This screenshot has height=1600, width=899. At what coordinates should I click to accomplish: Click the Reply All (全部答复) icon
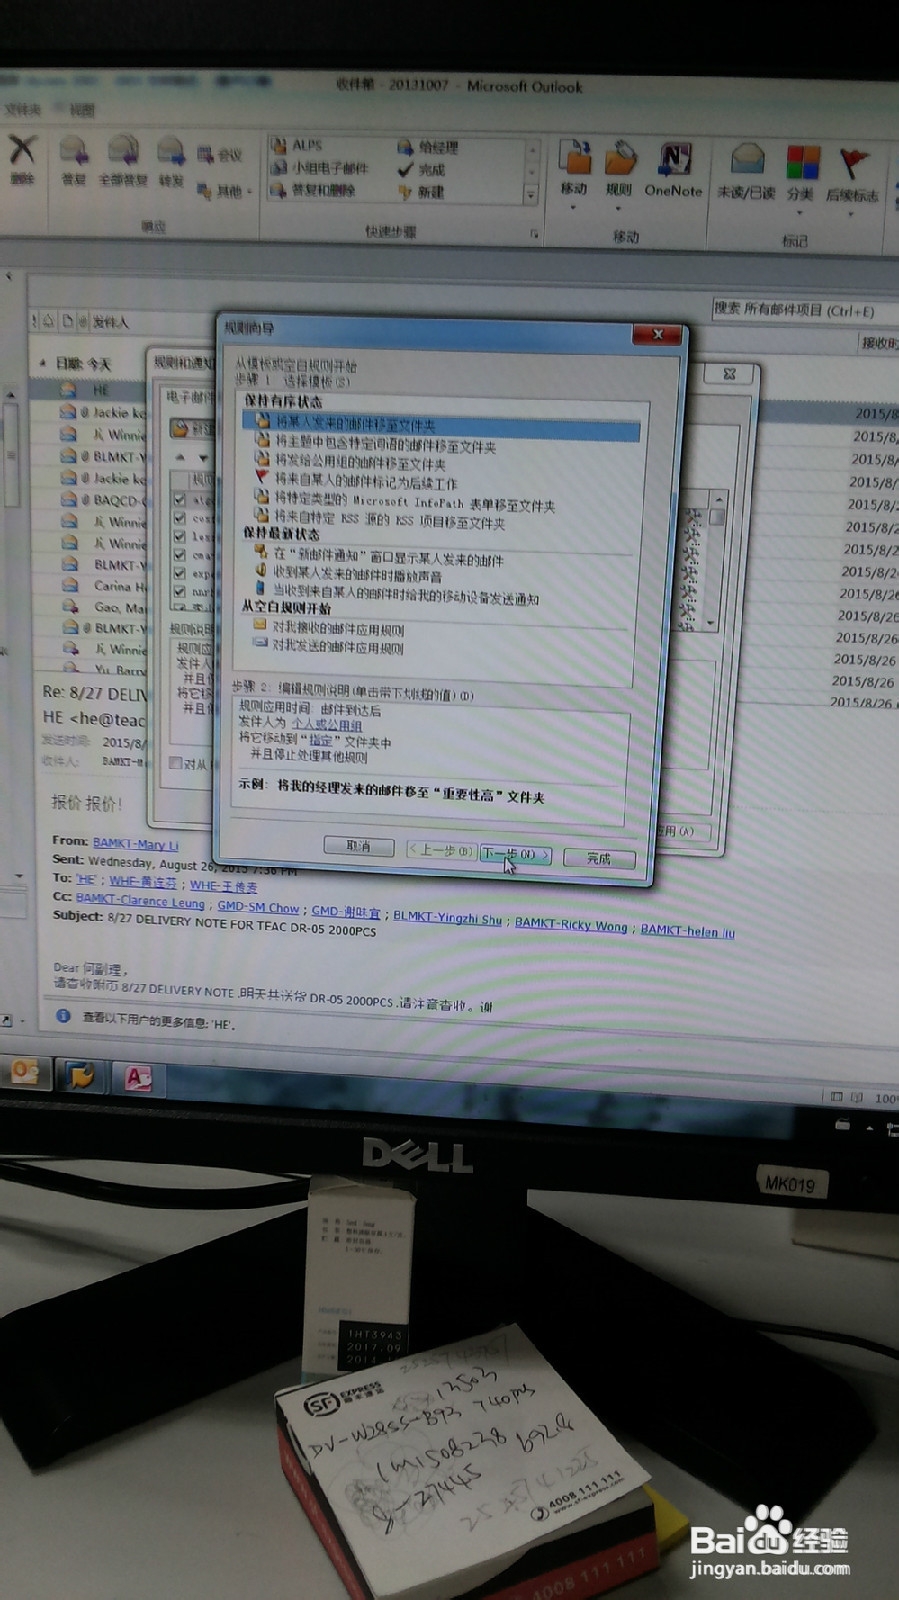point(123,151)
